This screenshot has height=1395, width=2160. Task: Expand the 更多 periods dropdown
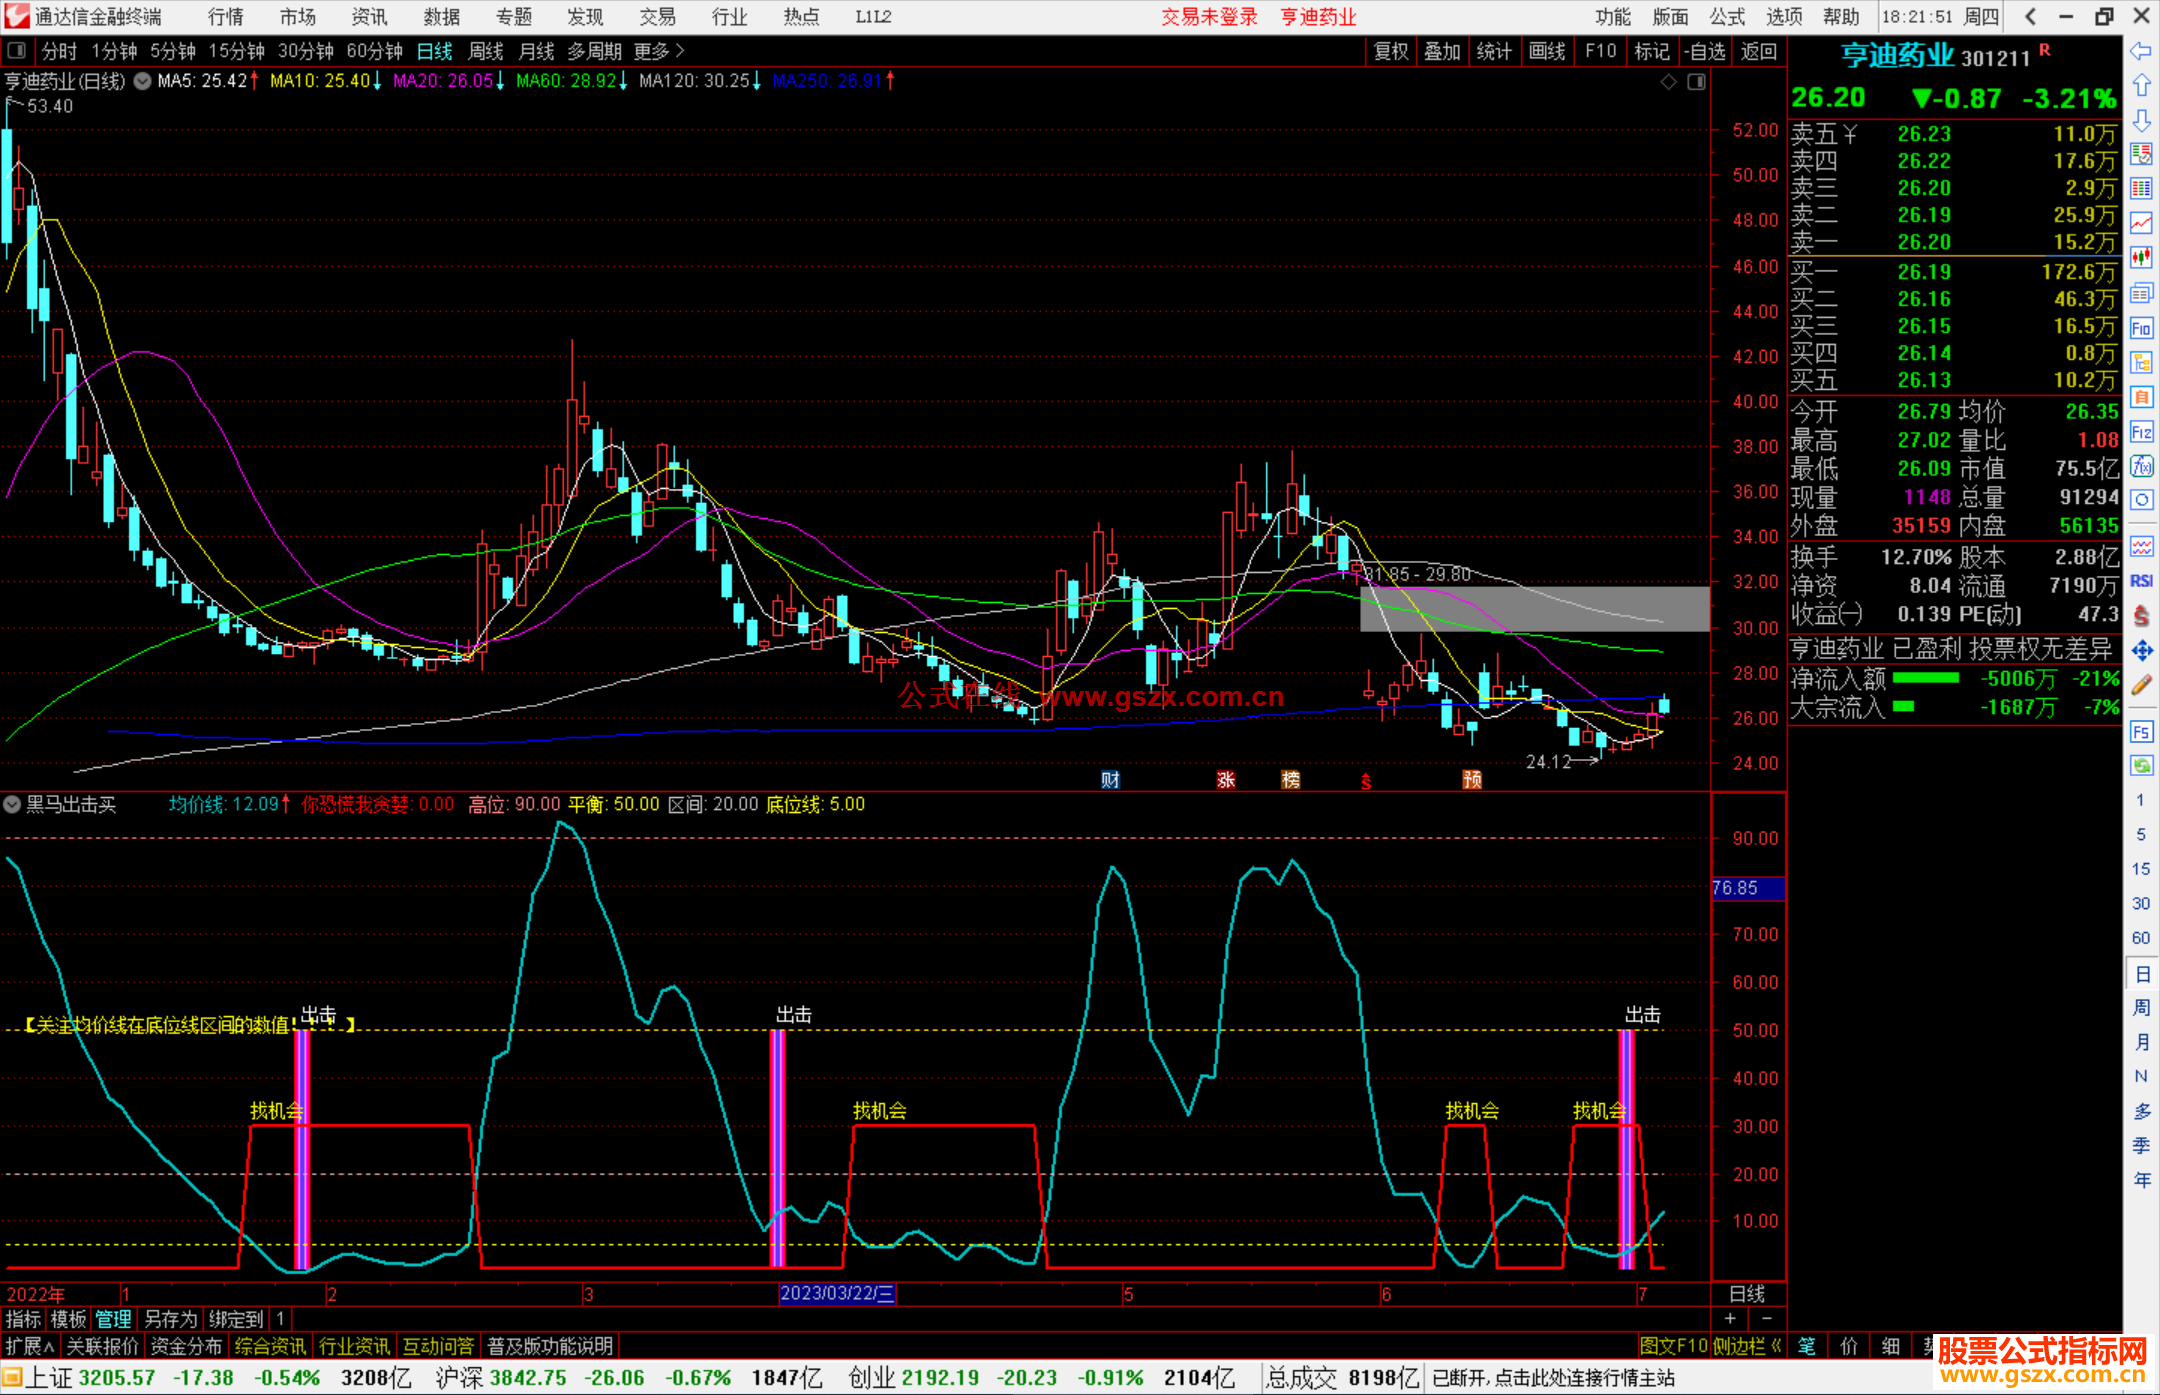pyautogui.click(x=659, y=51)
